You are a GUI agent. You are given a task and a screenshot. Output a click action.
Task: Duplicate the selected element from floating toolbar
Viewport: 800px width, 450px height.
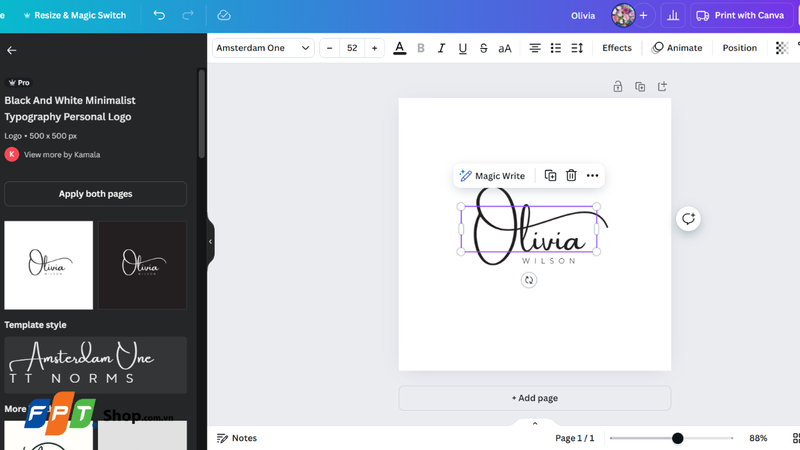[550, 175]
